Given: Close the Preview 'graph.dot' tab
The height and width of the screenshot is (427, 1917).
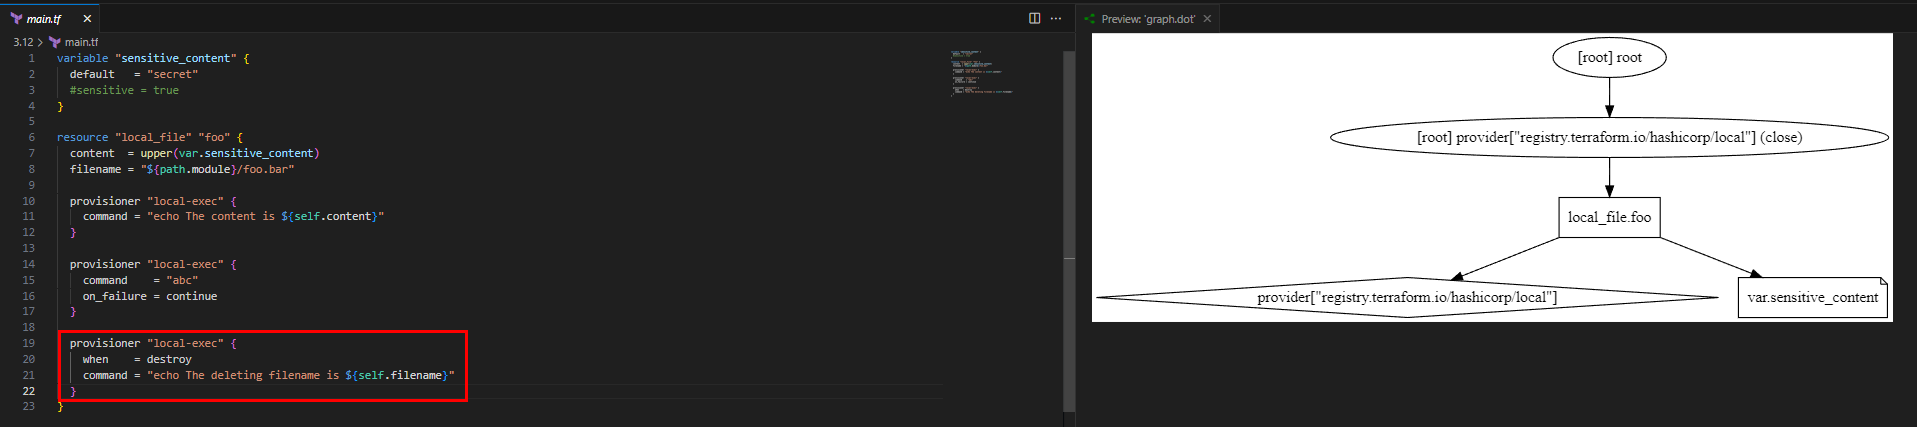Looking at the screenshot, I should 1207,18.
